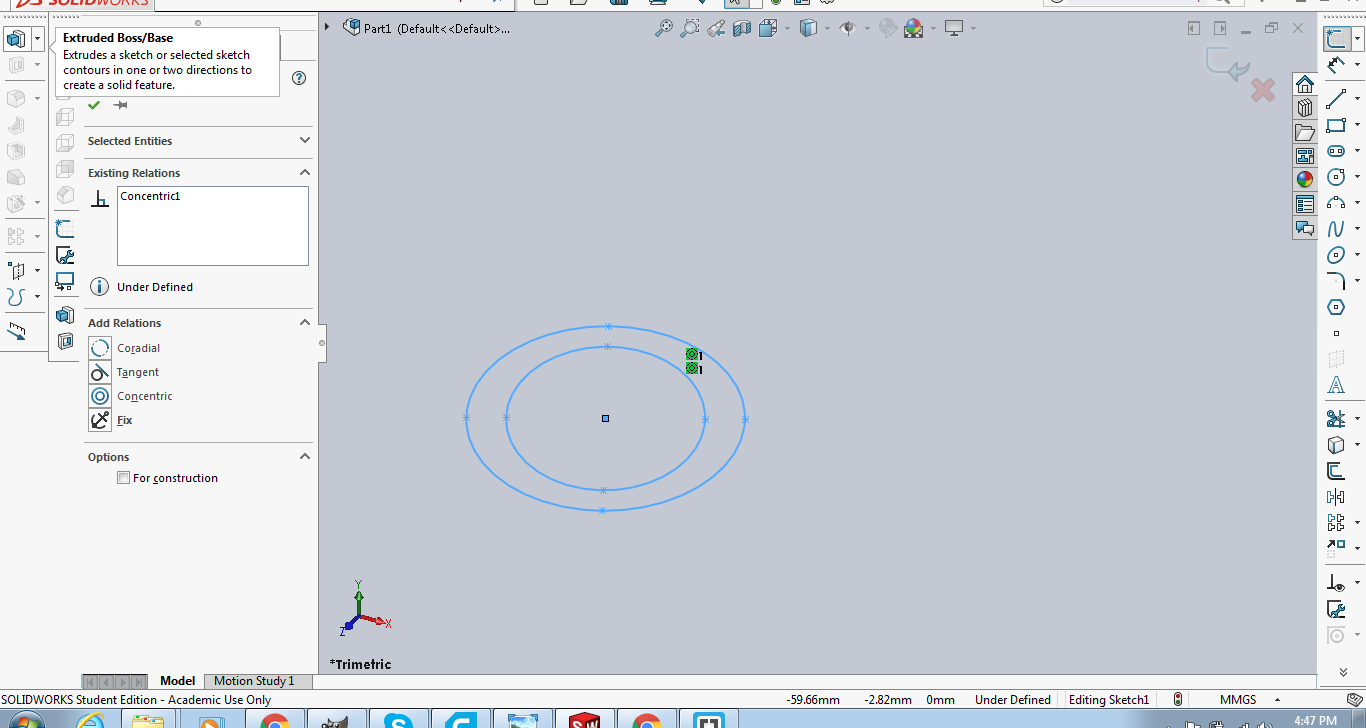Select the Centerpoint Arc sketch tool
Viewport: 1366px width, 728px height.
[1336, 203]
